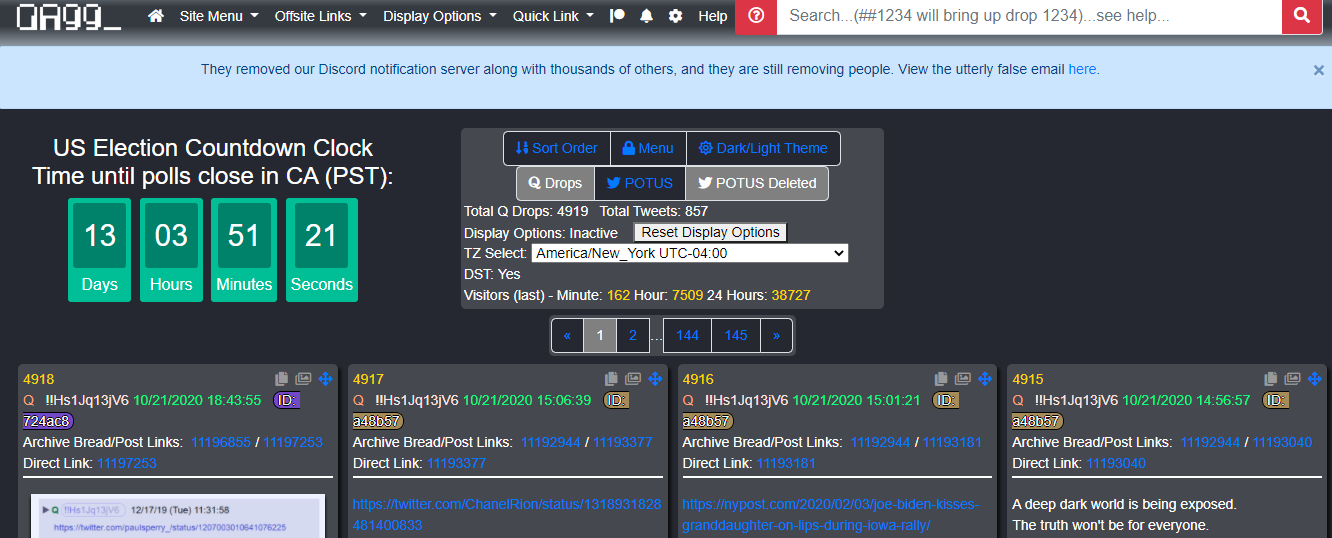The height and width of the screenshot is (538, 1332).
Task: Expand the Offsite Links dropdown
Action: click(320, 16)
